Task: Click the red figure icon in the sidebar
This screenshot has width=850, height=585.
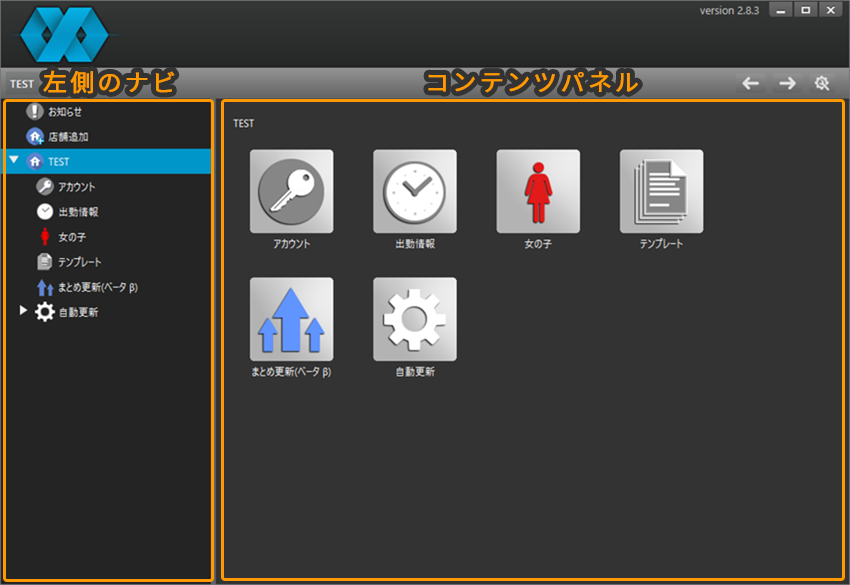Action: [45, 236]
